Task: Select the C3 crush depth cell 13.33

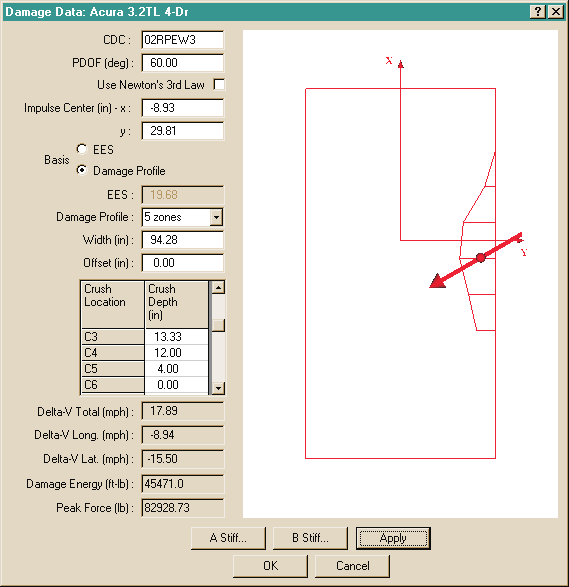Action: pos(176,337)
